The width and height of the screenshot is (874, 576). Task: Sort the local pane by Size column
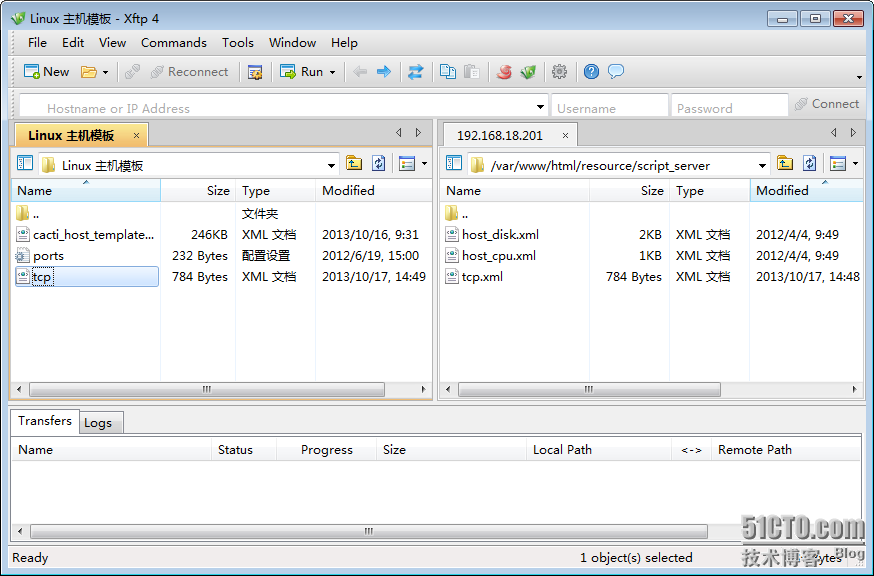pyautogui.click(x=198, y=191)
